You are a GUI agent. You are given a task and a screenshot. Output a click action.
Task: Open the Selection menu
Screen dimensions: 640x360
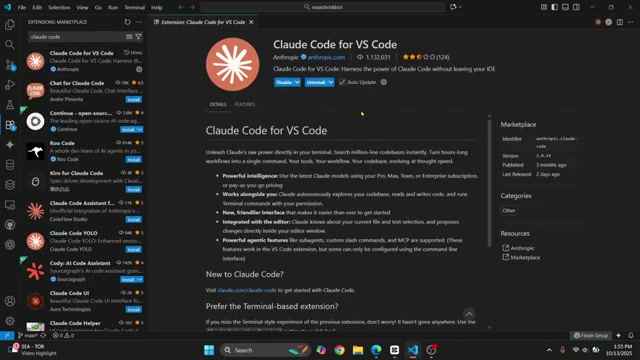pyautogui.click(x=59, y=7)
